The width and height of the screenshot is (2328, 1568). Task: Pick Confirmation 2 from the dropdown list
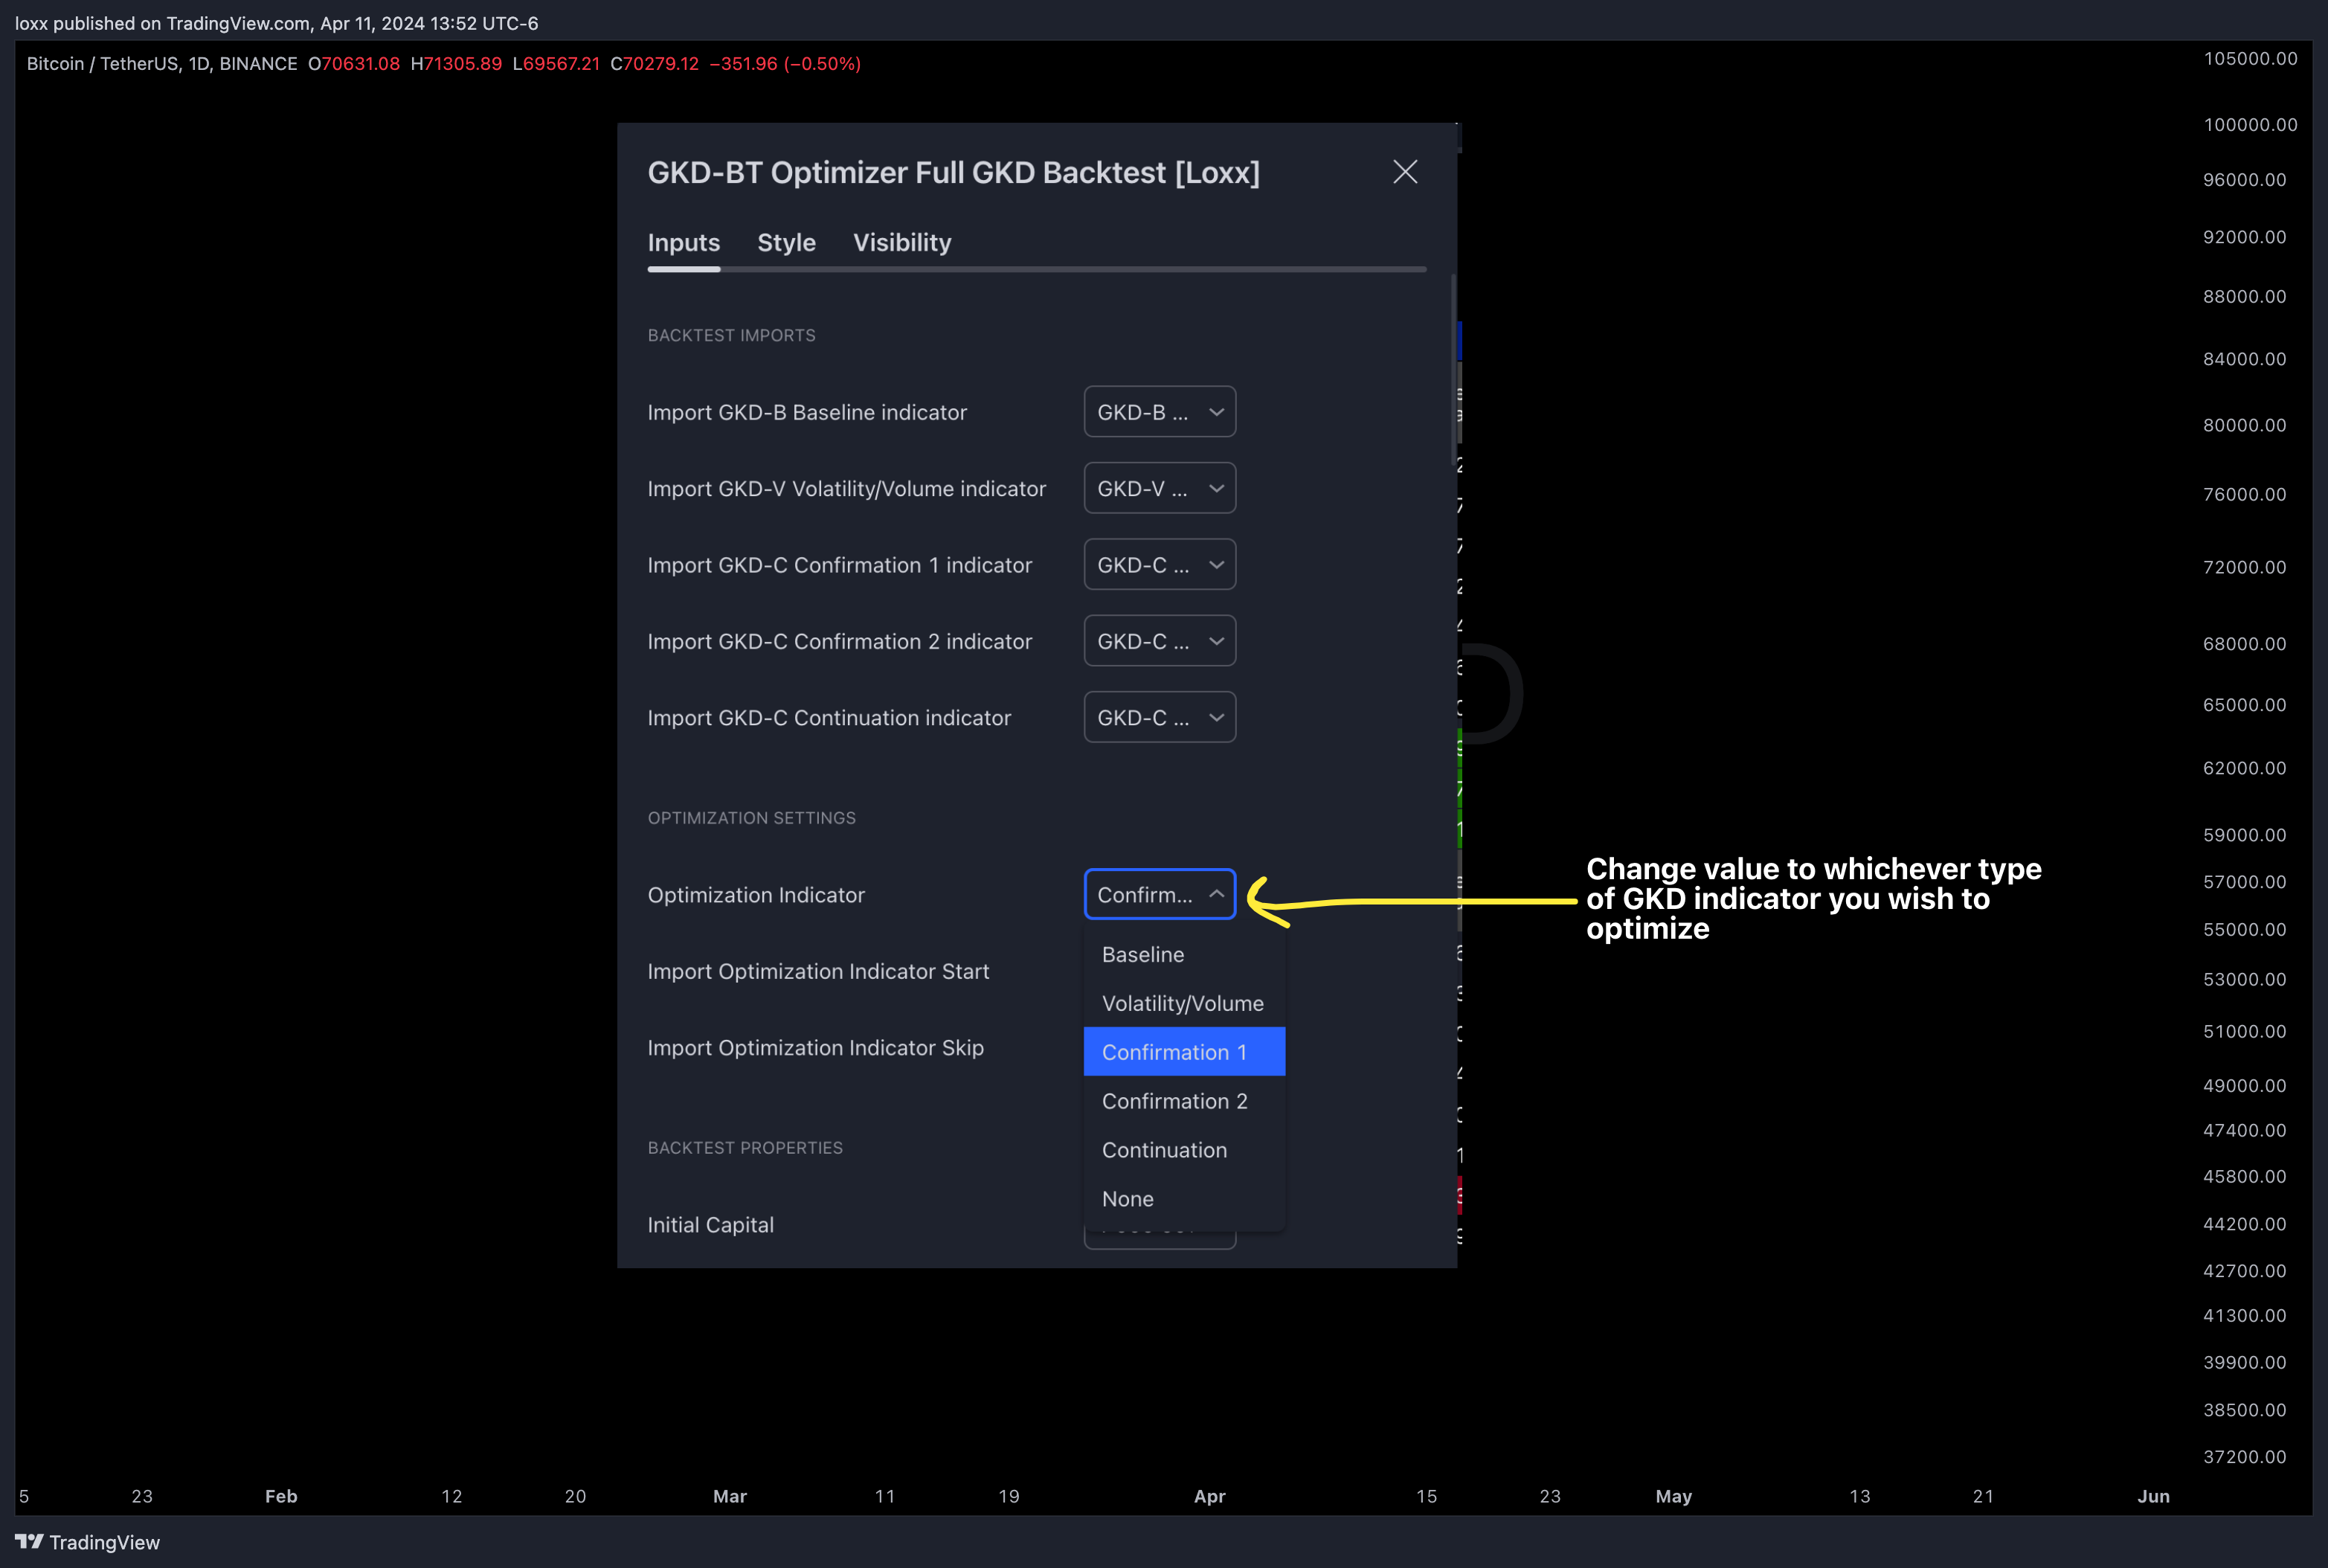coord(1184,1101)
